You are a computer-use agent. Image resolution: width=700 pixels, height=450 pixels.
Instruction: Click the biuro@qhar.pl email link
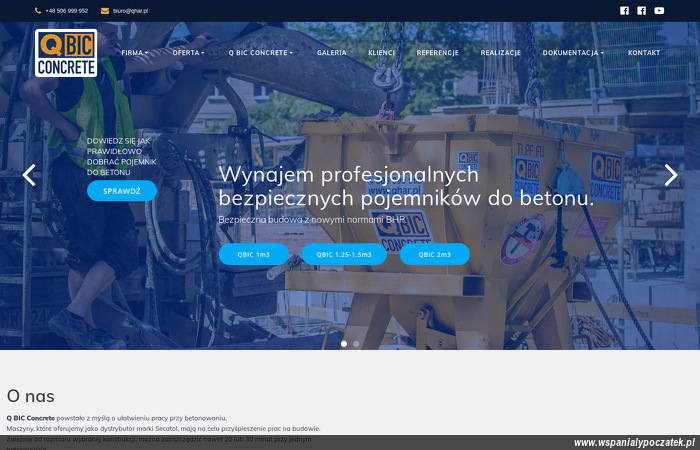[x=130, y=11]
